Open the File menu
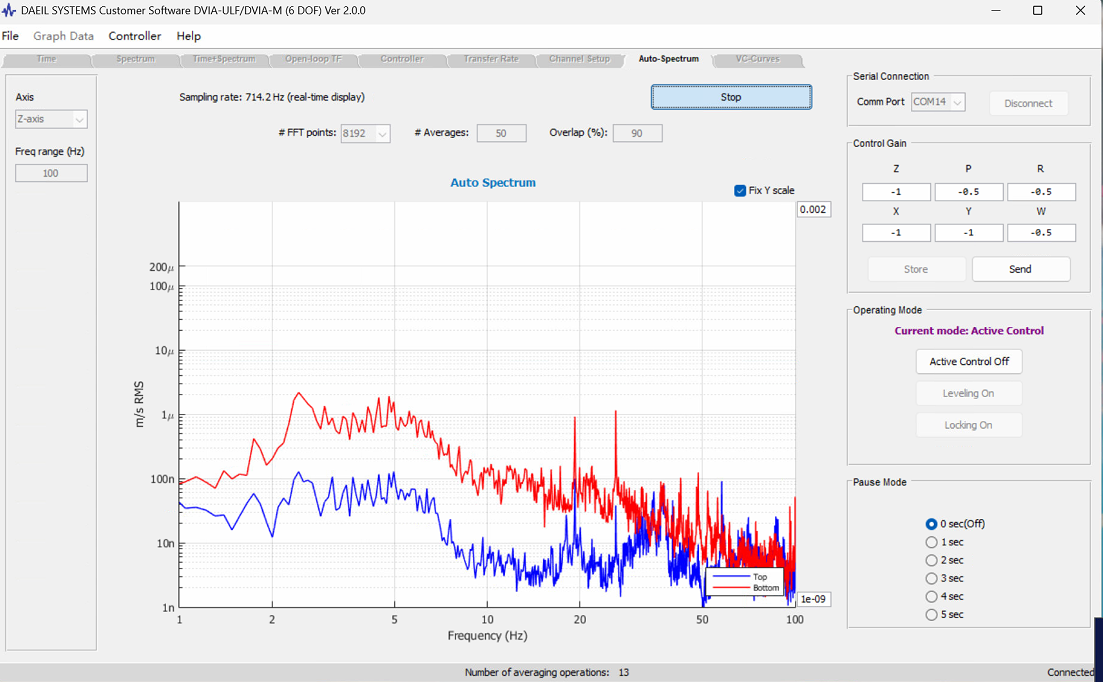Screen dimensions: 1103x682 pyautogui.click(x=10, y=36)
